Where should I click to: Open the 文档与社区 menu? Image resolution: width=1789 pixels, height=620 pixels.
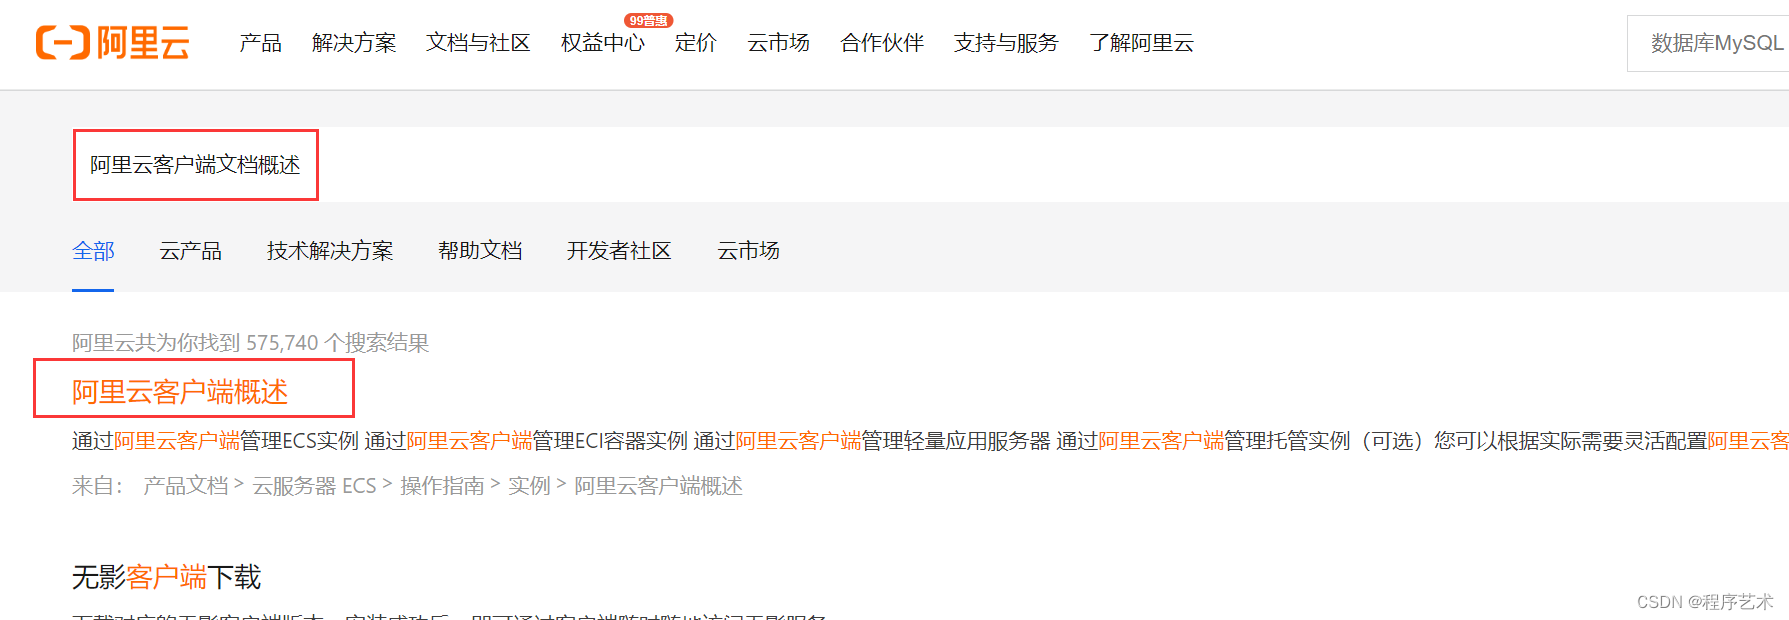(478, 43)
